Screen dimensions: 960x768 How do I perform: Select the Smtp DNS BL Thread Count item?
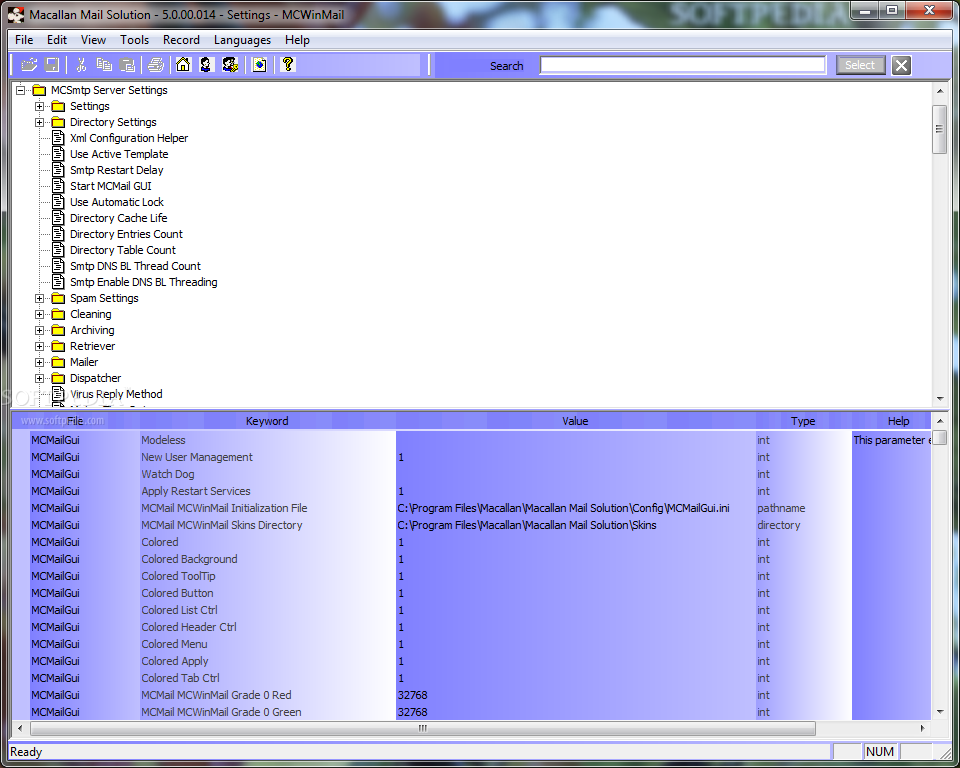tap(135, 266)
